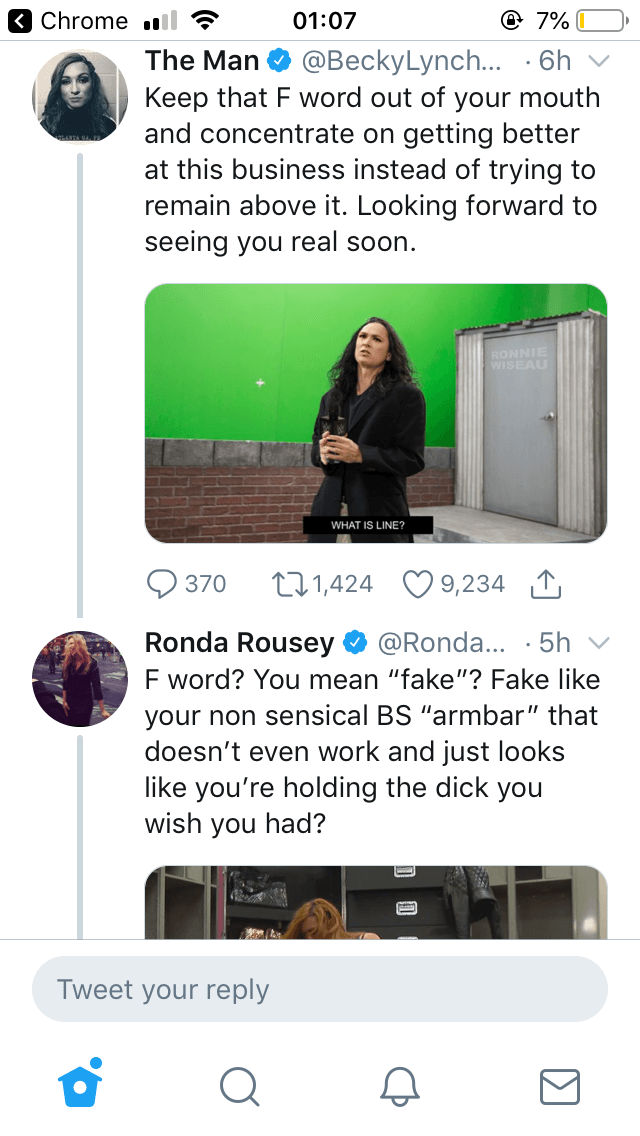The width and height of the screenshot is (640, 1136).
Task: Open the Search tab in bottom bar
Action: [239, 1085]
